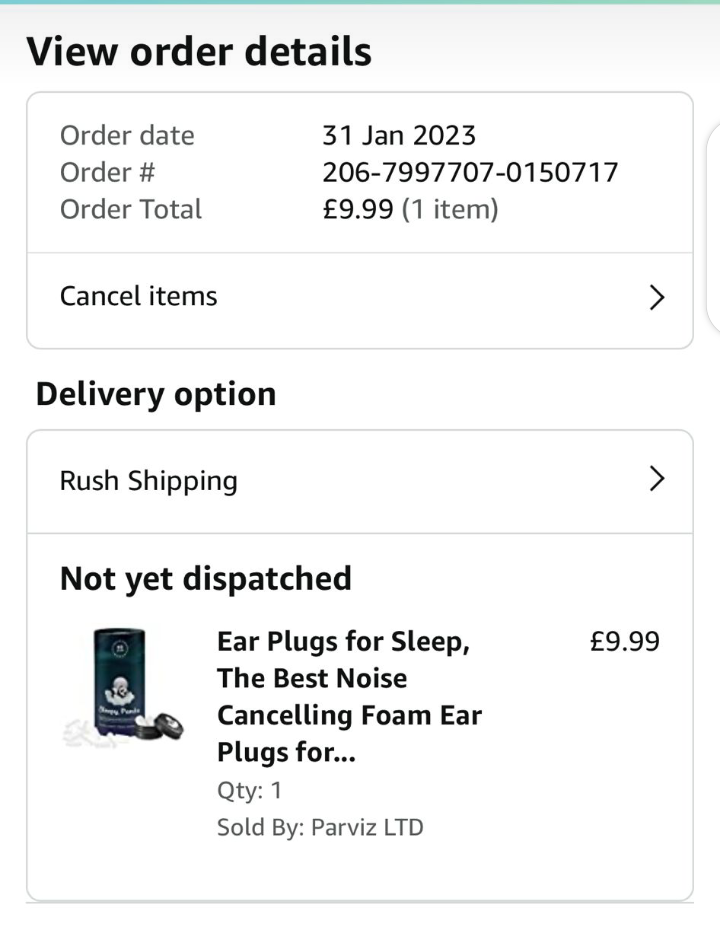Tap the Delivery option section heading
This screenshot has height=925, width=720.
[155, 394]
